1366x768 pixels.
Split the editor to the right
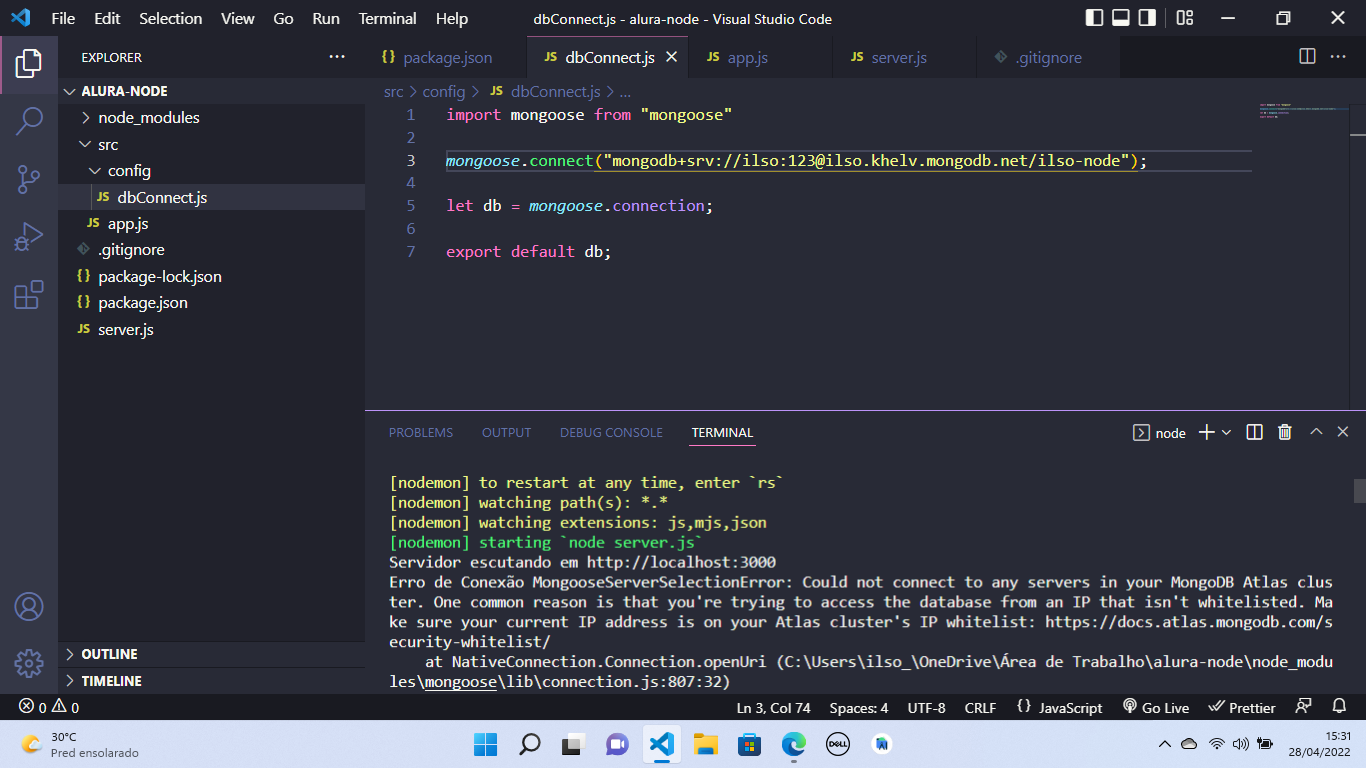tap(1307, 57)
